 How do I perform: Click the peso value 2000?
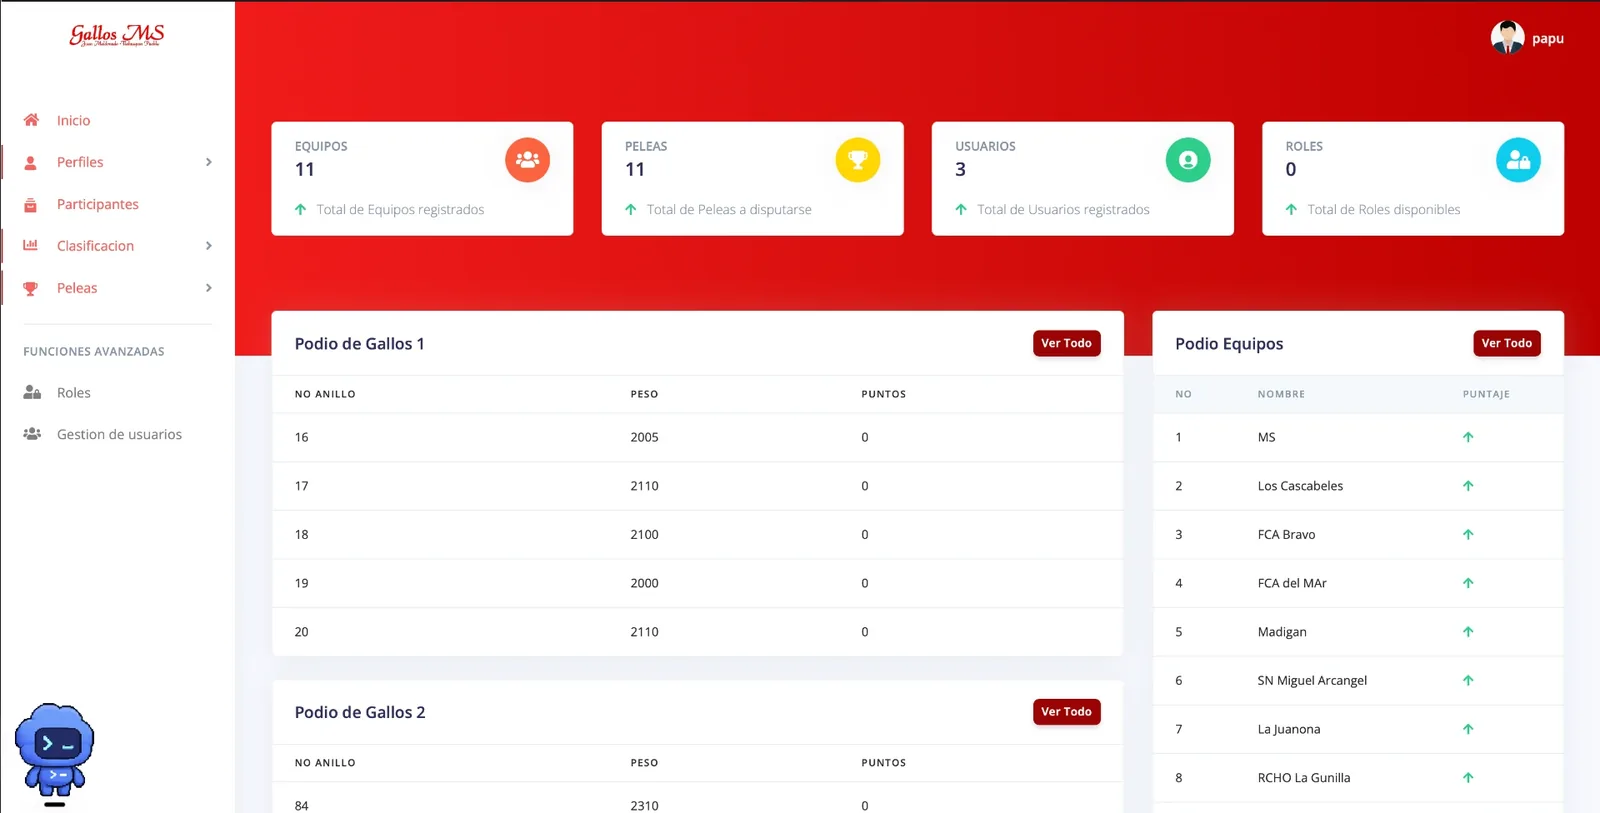tap(644, 583)
